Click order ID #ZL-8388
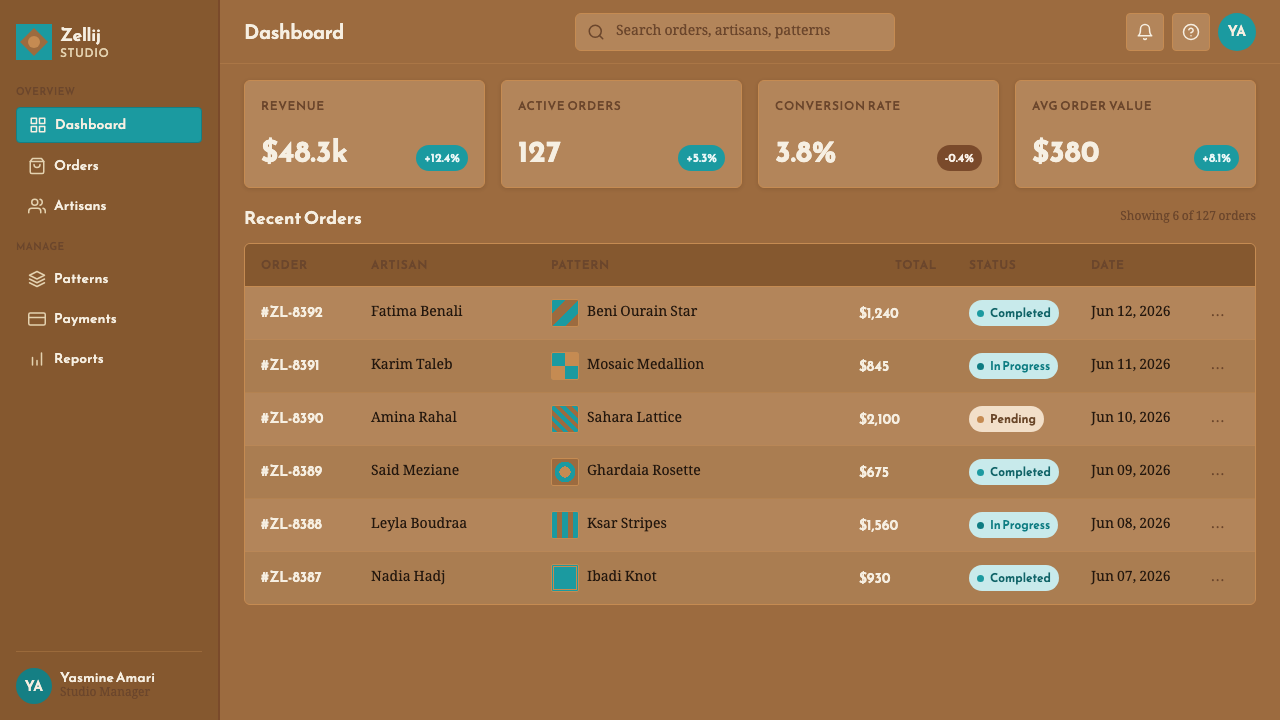 (292, 525)
